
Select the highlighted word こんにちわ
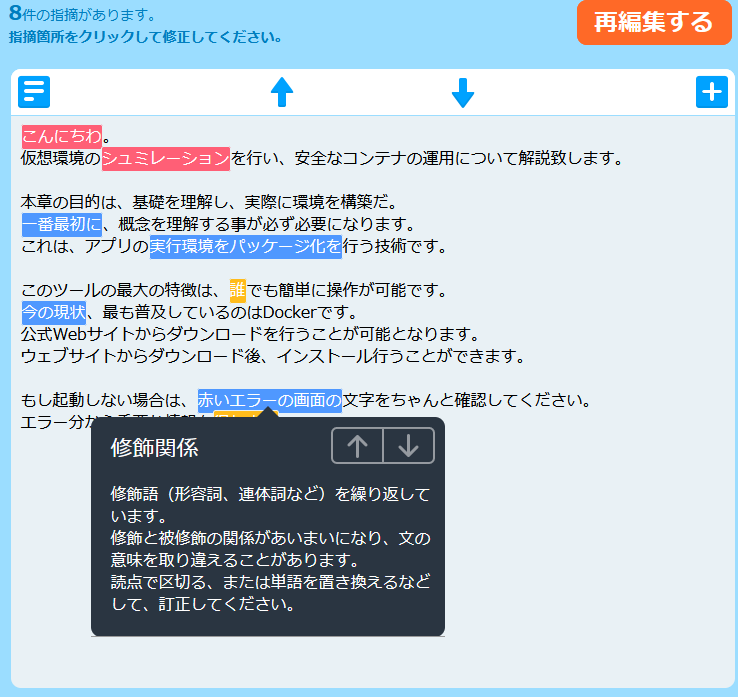pos(62,136)
